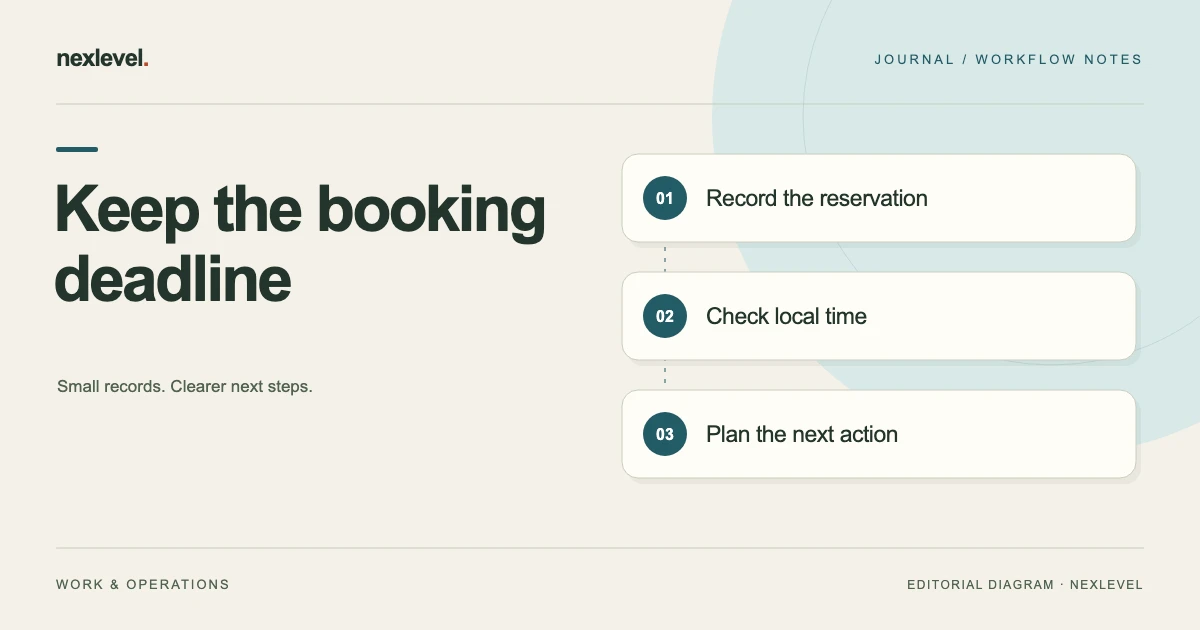Click the step 03 number badge

(x=665, y=434)
